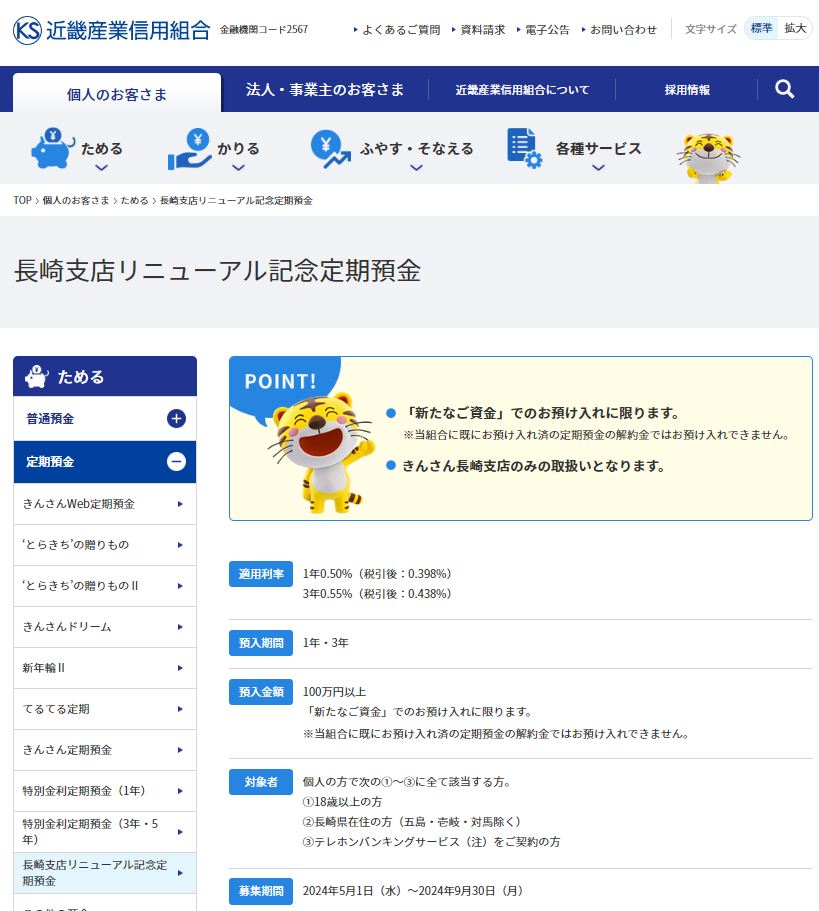Go to the ためる breadcrumb
819x911 pixels.
[x=134, y=200]
